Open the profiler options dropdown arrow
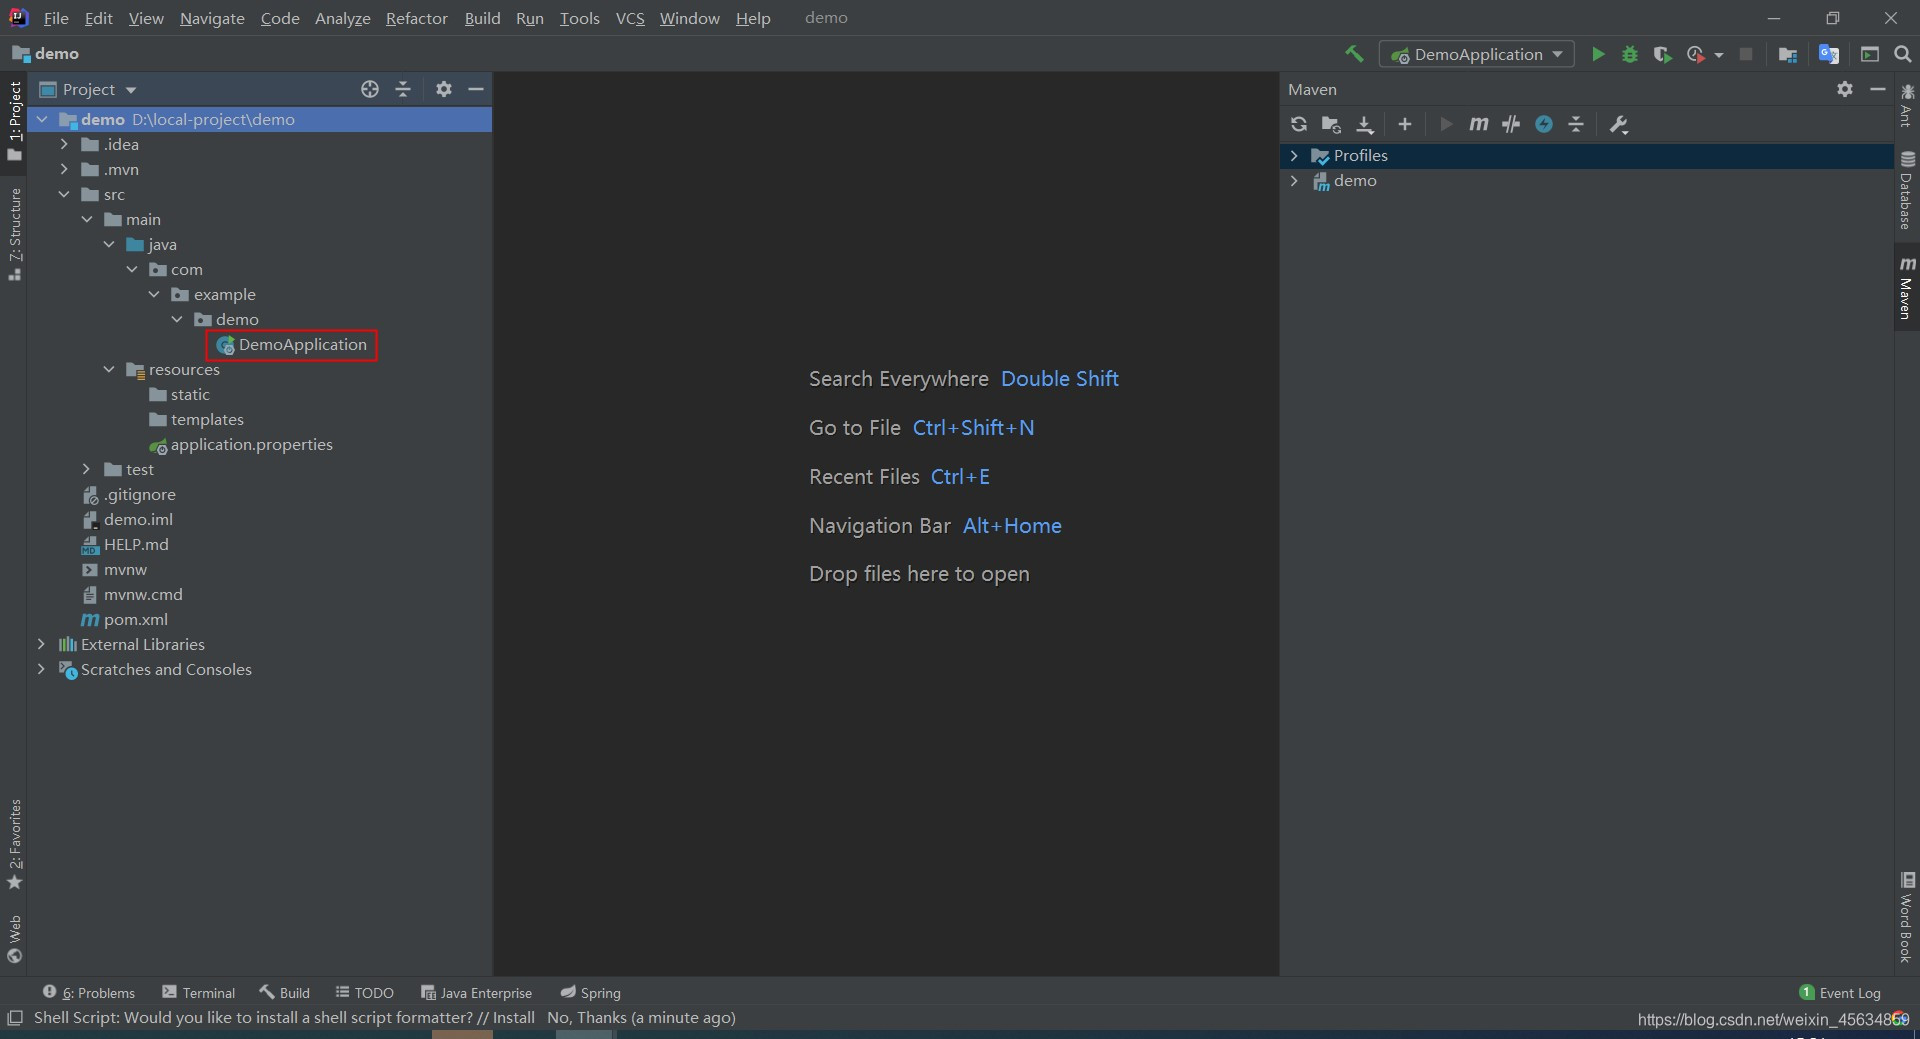 (1719, 55)
